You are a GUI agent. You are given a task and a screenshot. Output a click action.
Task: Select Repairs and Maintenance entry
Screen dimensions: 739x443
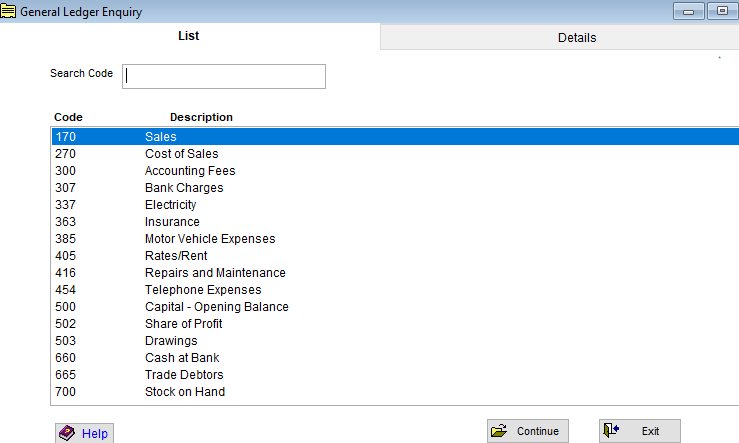[x=215, y=273]
